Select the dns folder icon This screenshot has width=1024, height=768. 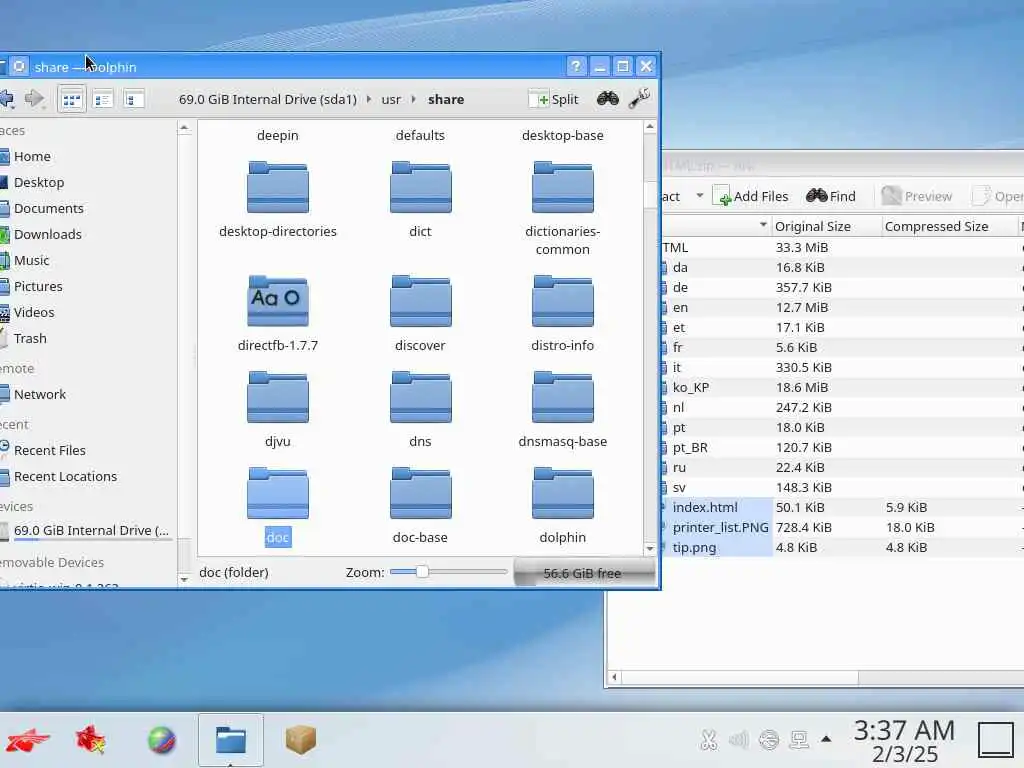tap(421, 397)
